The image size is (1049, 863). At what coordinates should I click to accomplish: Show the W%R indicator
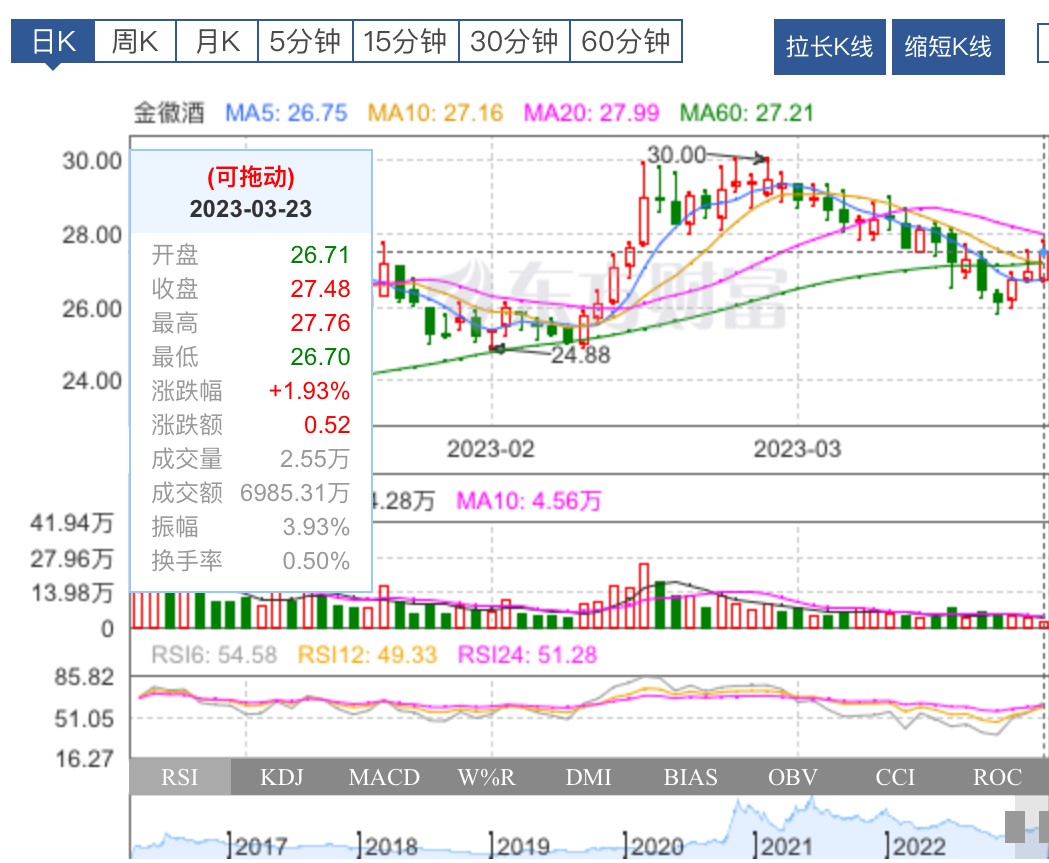pos(486,777)
